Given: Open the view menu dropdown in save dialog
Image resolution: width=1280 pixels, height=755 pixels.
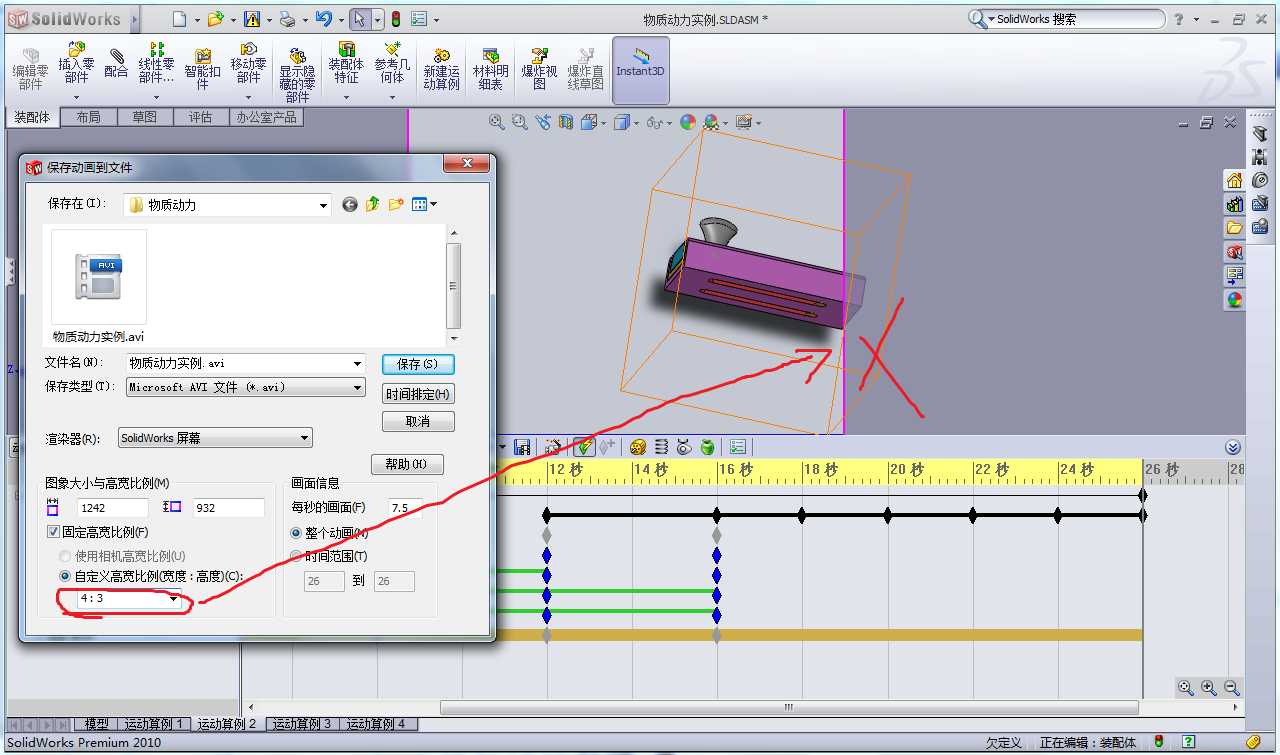Looking at the screenshot, I should click(433, 205).
